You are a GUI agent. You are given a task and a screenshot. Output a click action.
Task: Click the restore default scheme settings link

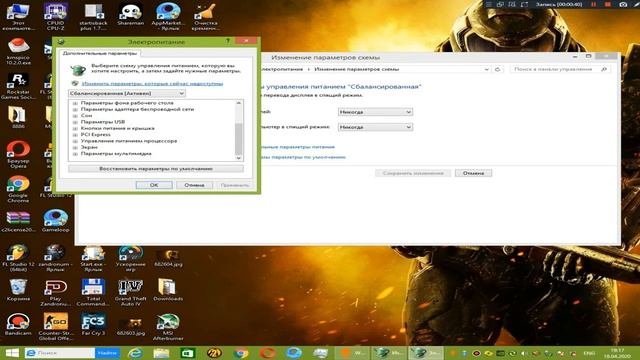tap(303, 157)
